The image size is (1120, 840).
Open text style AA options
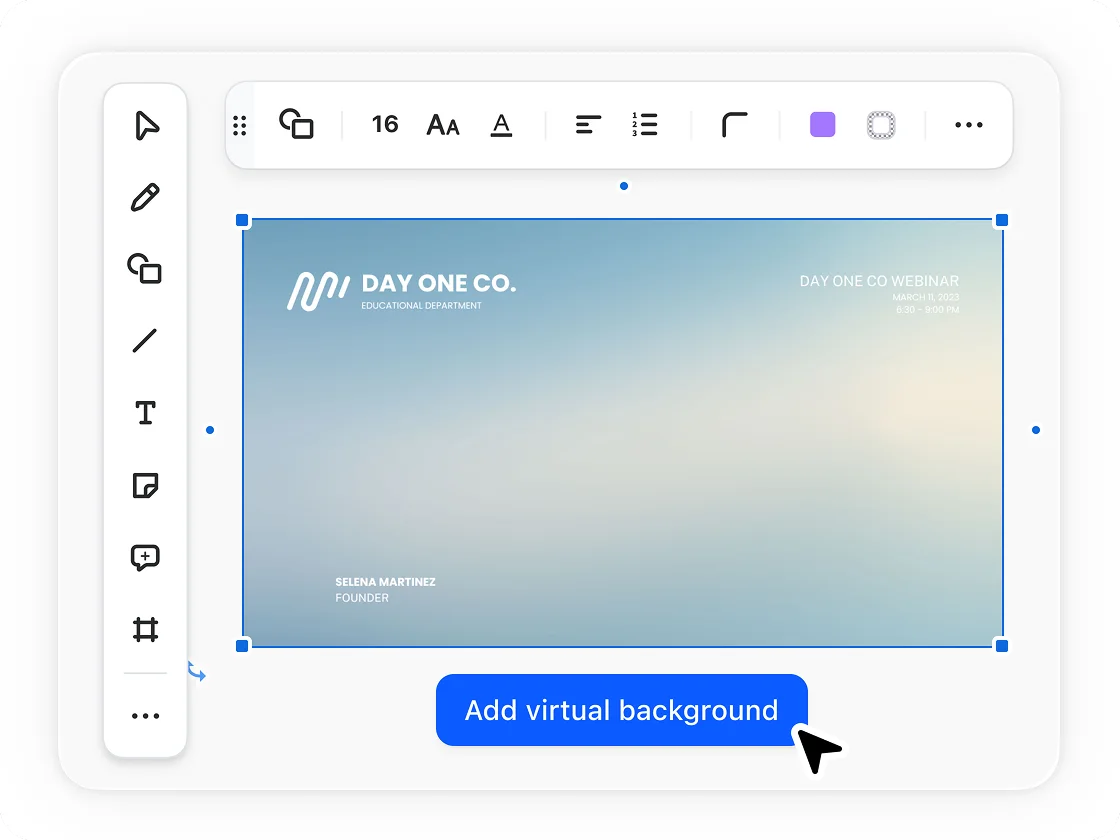[x=443, y=125]
